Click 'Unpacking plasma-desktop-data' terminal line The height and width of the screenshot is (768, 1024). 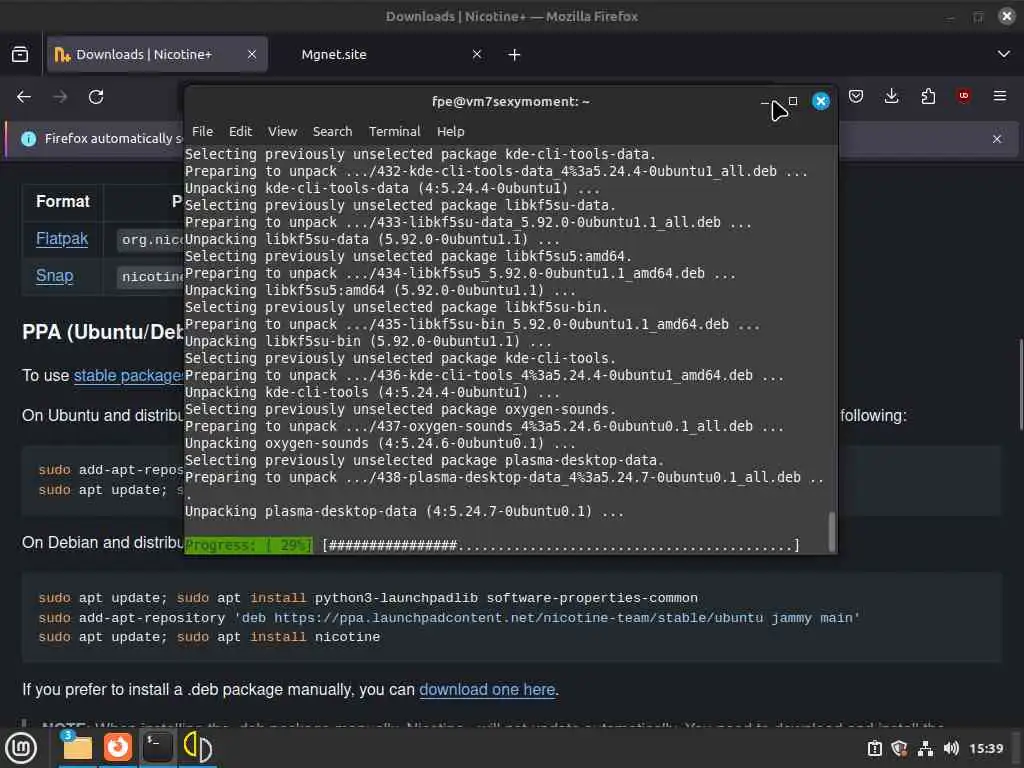coord(404,511)
